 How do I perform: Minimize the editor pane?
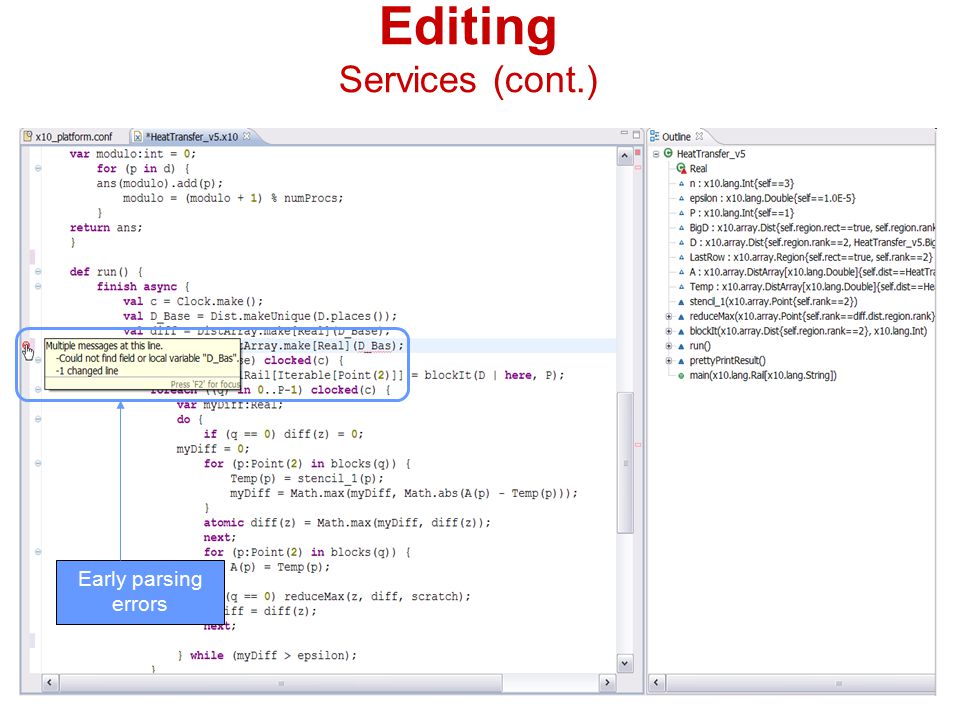(x=624, y=133)
